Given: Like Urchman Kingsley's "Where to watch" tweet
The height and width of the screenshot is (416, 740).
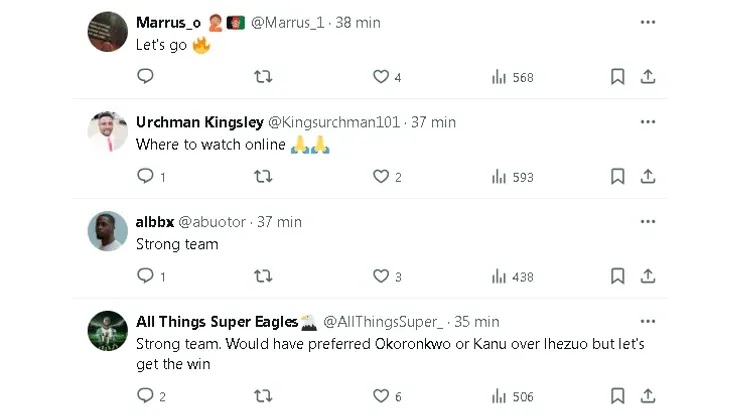Looking at the screenshot, I should [381, 177].
